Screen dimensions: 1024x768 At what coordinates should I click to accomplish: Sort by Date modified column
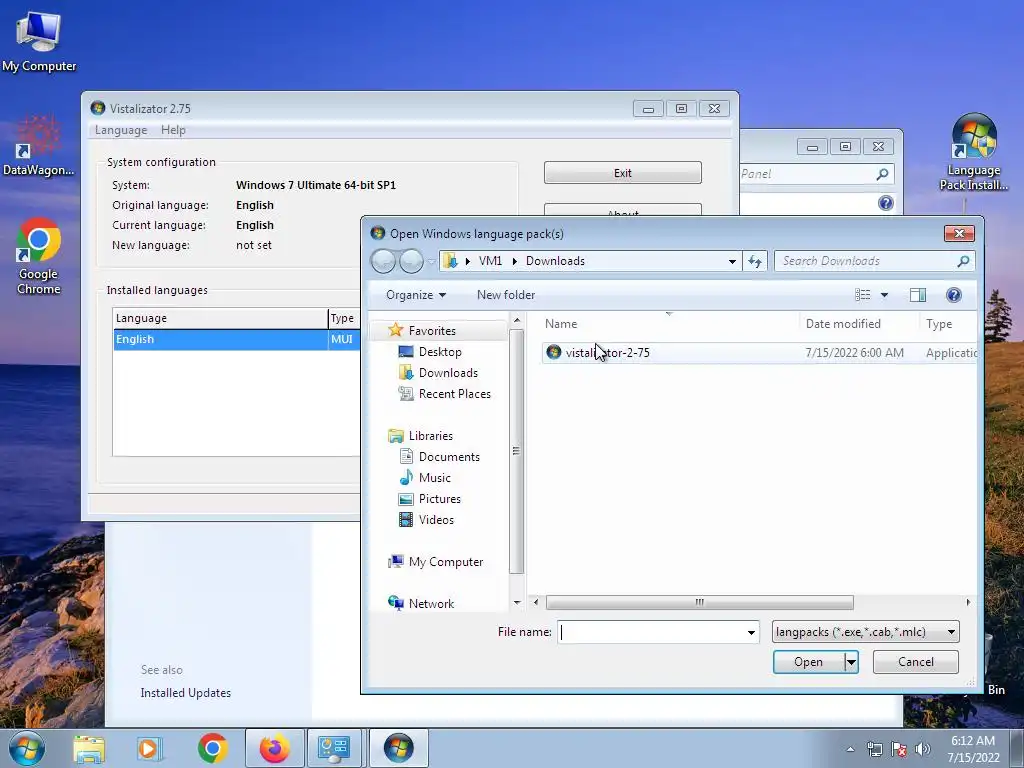pos(859,324)
